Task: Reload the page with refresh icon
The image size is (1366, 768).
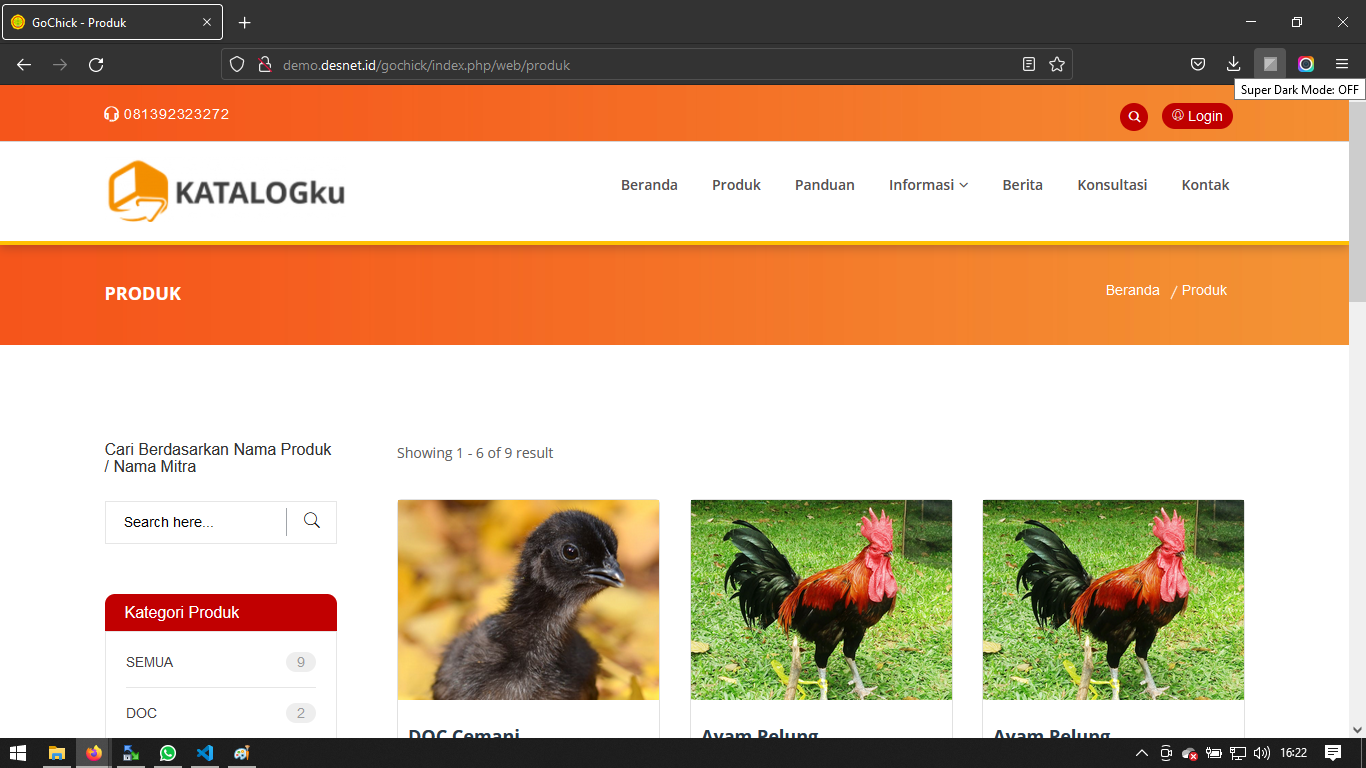Action: tap(96, 64)
